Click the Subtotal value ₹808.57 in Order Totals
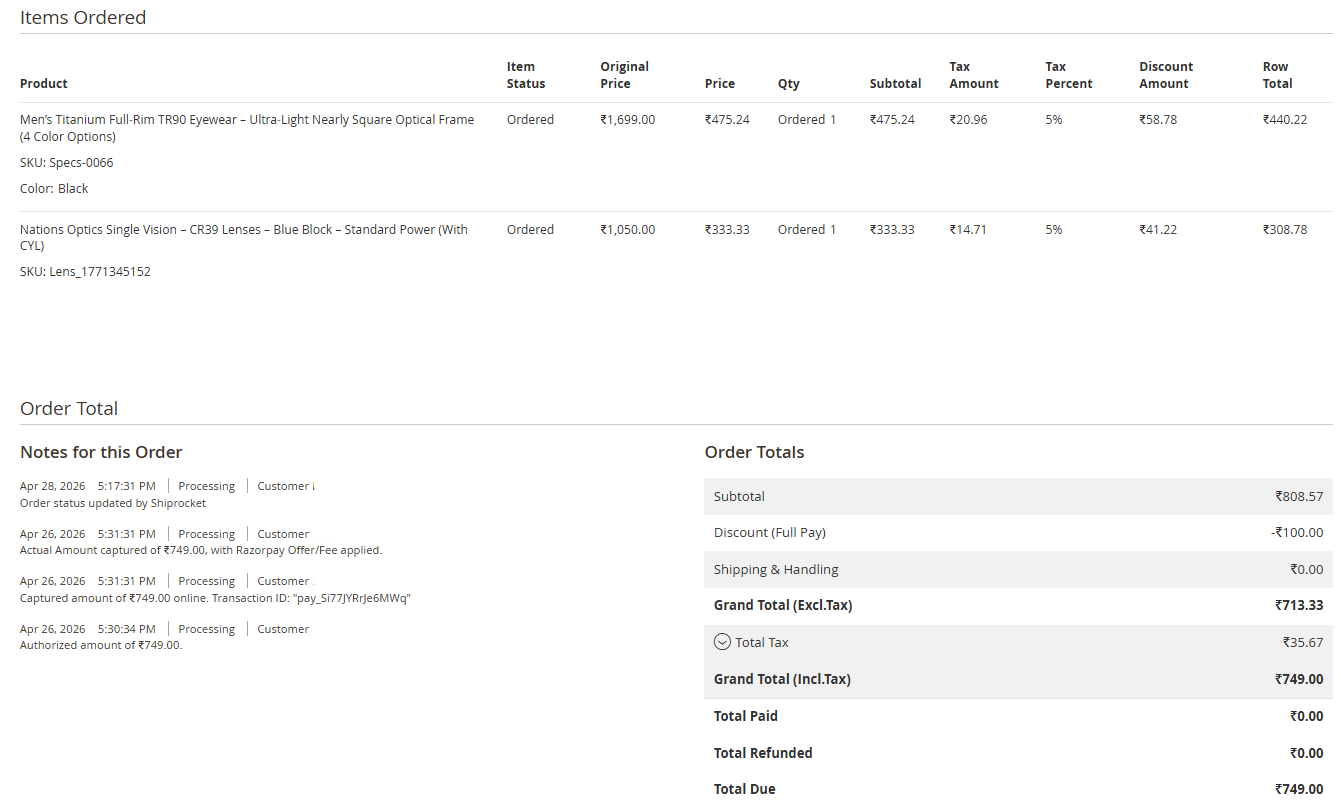Viewport: 1341px width, 808px height. tap(1298, 496)
